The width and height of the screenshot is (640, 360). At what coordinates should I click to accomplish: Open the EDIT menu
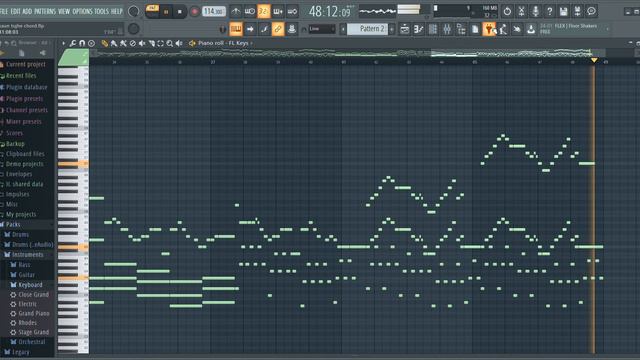pyautogui.click(x=16, y=11)
